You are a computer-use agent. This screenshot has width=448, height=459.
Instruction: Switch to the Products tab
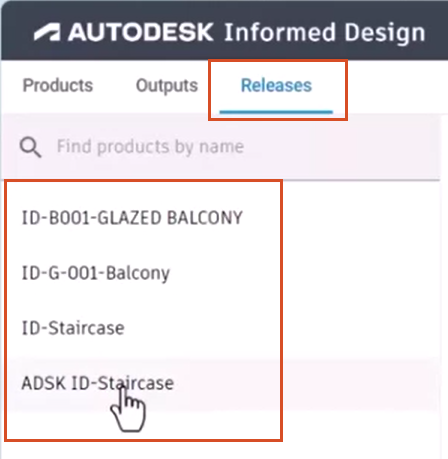coord(58,85)
